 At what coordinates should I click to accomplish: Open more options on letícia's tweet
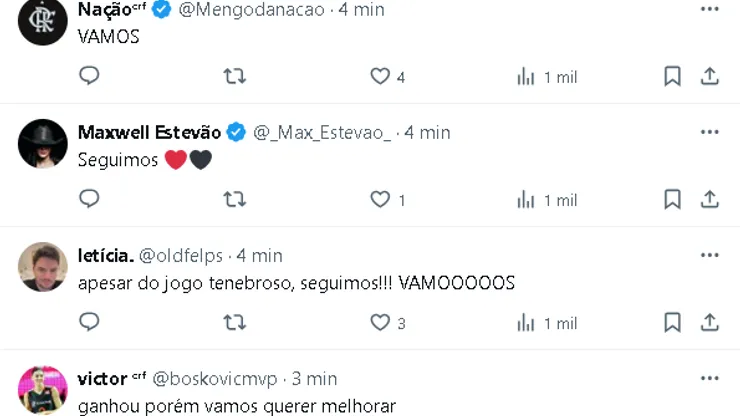709,255
